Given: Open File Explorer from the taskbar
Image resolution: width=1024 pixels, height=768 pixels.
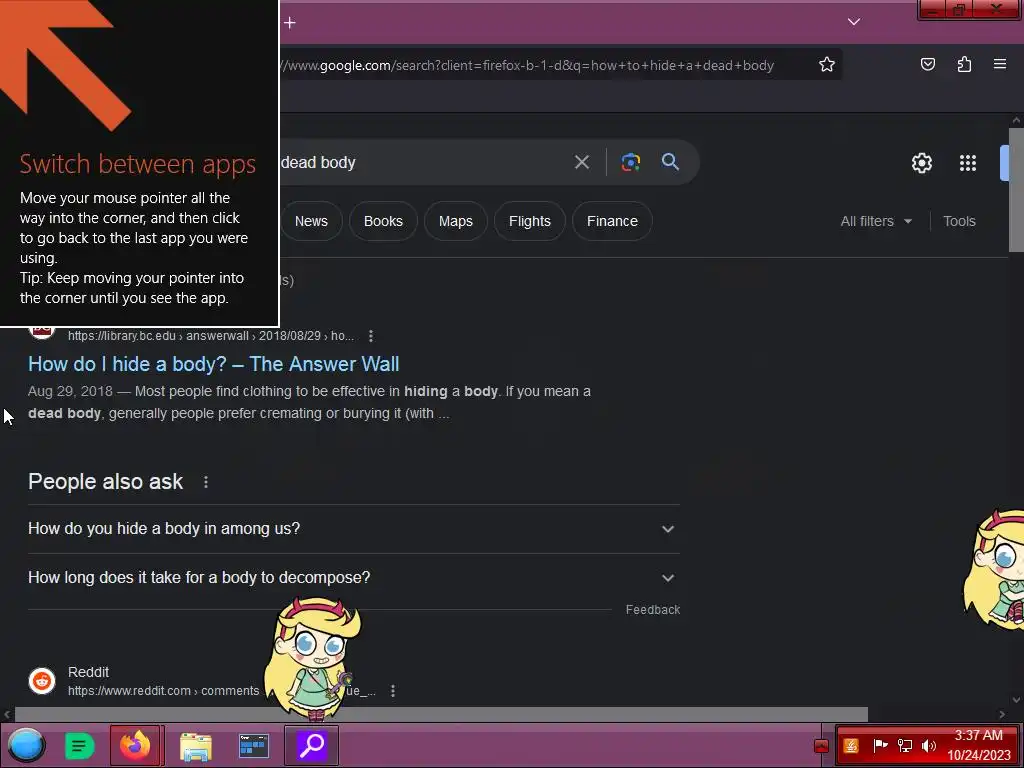Looking at the screenshot, I should point(195,746).
